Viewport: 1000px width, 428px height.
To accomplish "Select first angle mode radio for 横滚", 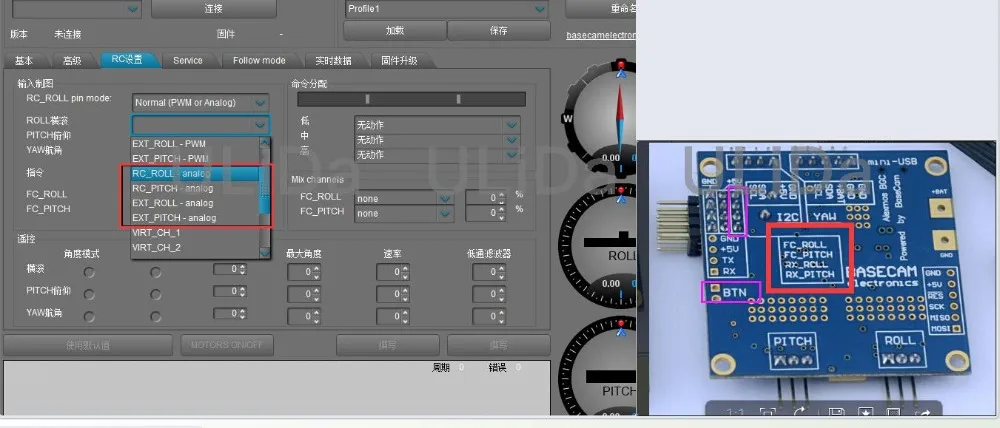I will pos(89,272).
